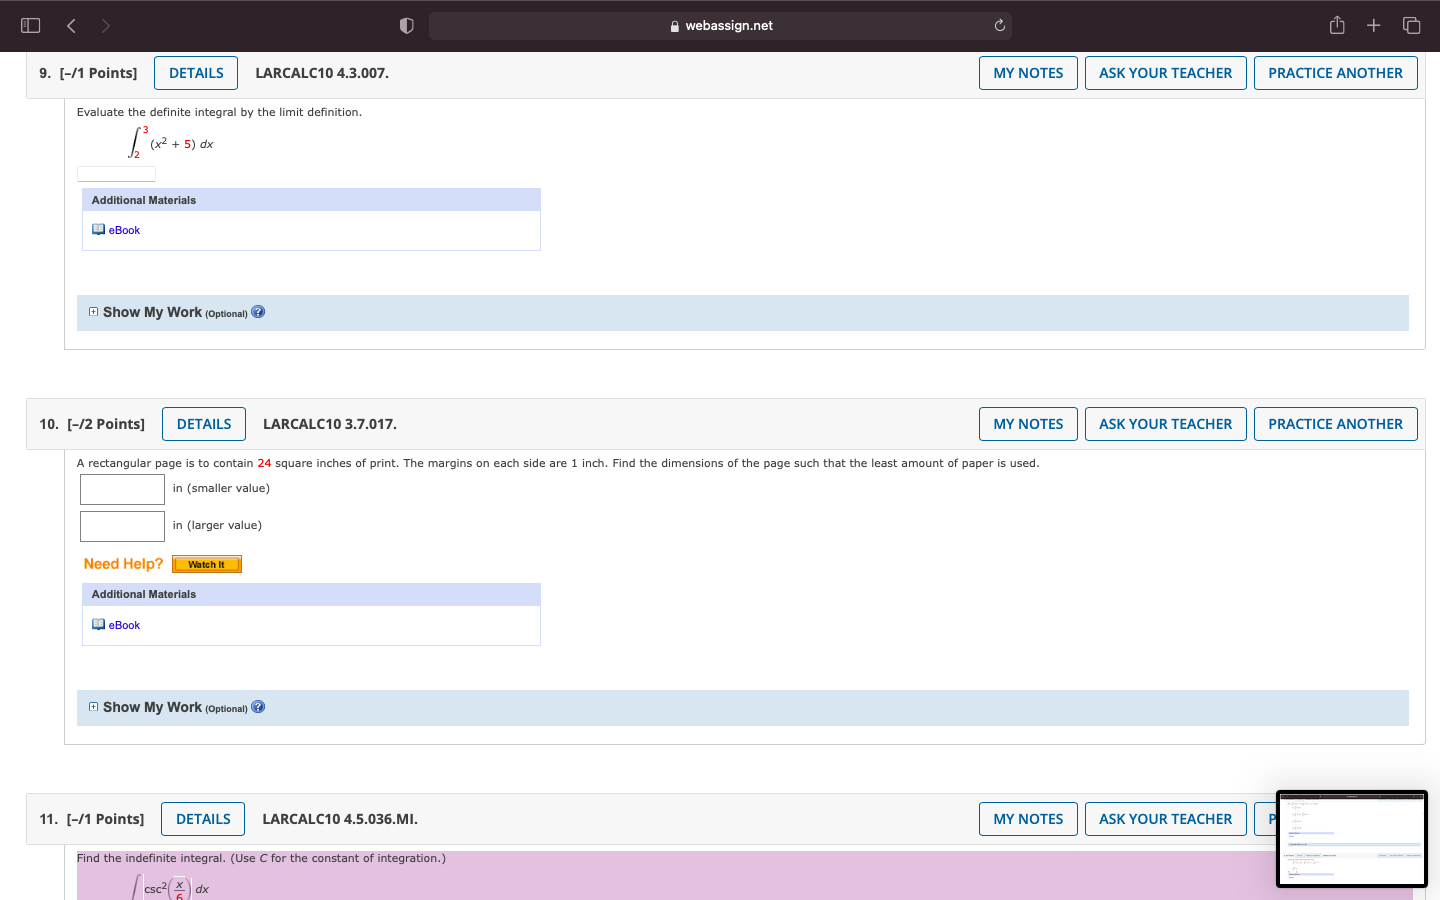Toggle the Safari sidebar
The width and height of the screenshot is (1440, 900).
(x=30, y=25)
